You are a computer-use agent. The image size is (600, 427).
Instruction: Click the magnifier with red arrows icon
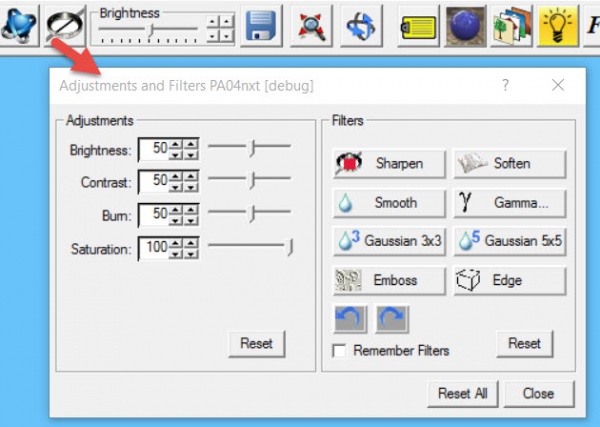click(311, 26)
